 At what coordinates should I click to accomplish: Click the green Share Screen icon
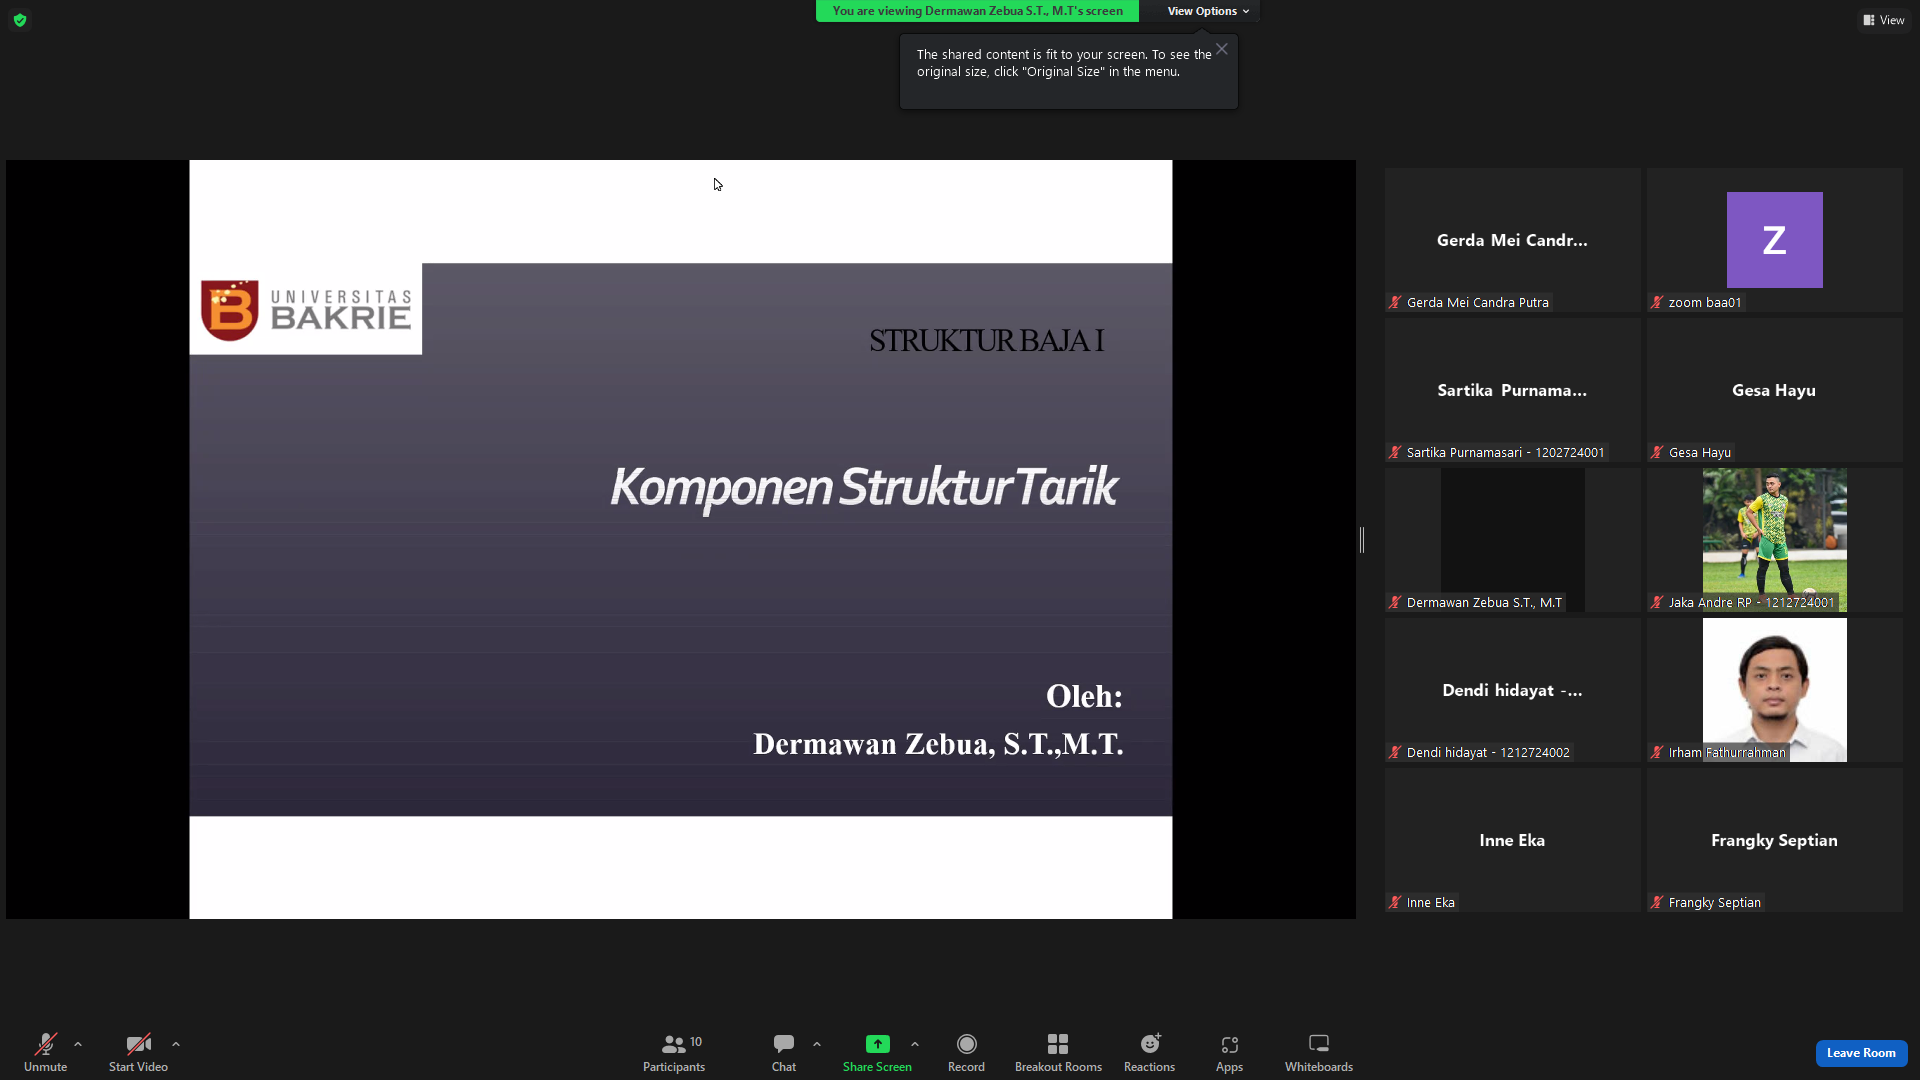tap(877, 1044)
